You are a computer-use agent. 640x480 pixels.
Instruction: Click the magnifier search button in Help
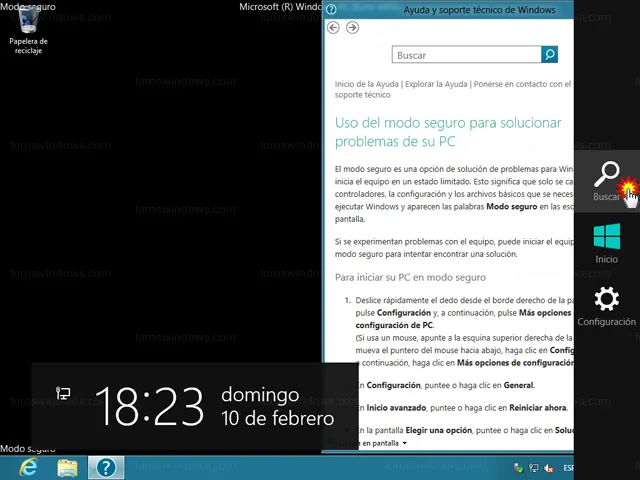549,54
